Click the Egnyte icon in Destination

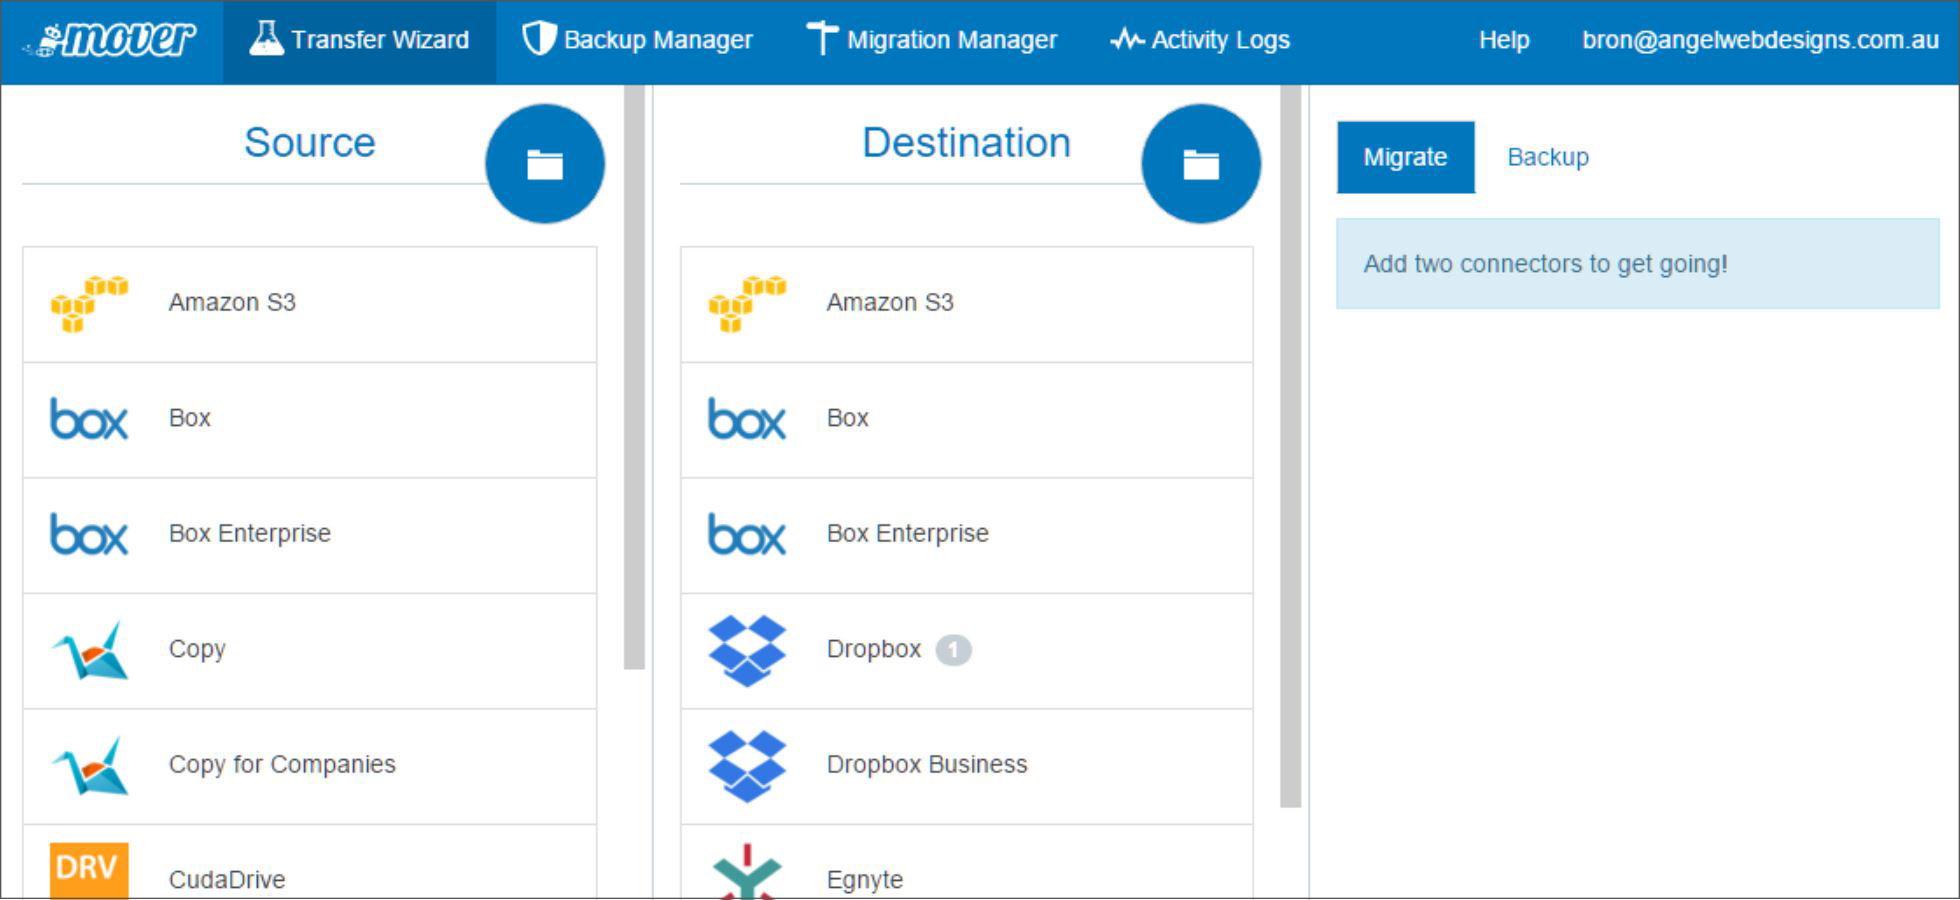pyautogui.click(x=747, y=872)
